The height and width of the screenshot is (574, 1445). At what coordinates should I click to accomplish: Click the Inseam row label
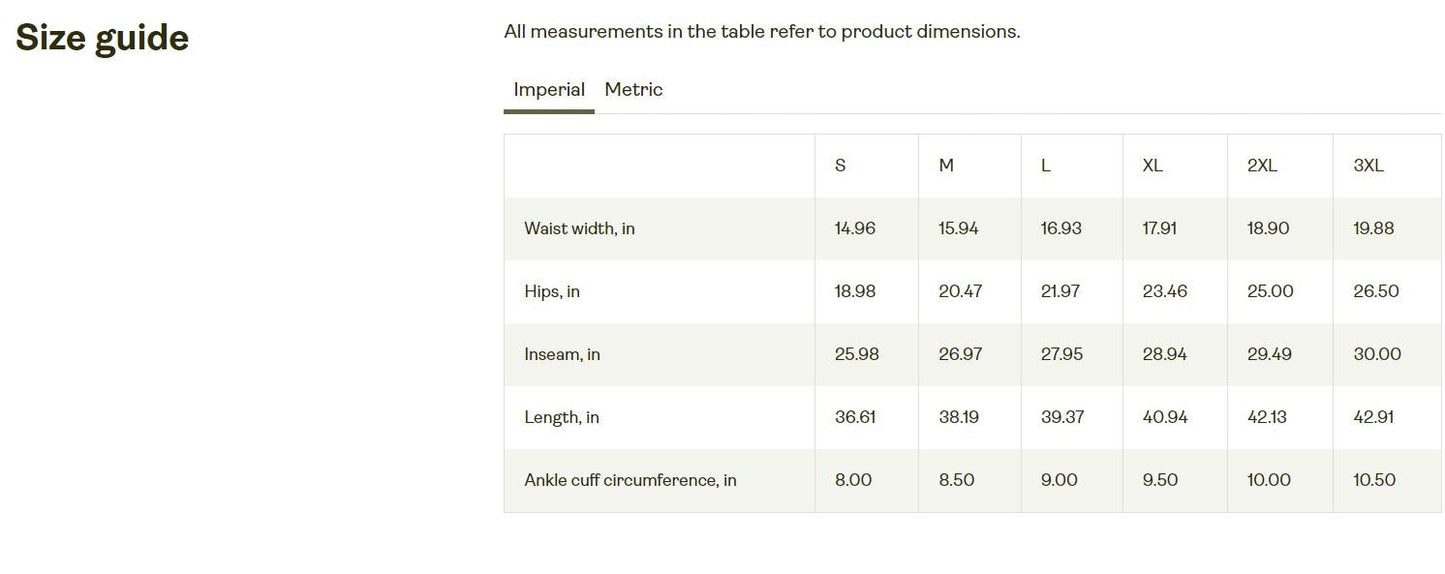click(x=562, y=355)
